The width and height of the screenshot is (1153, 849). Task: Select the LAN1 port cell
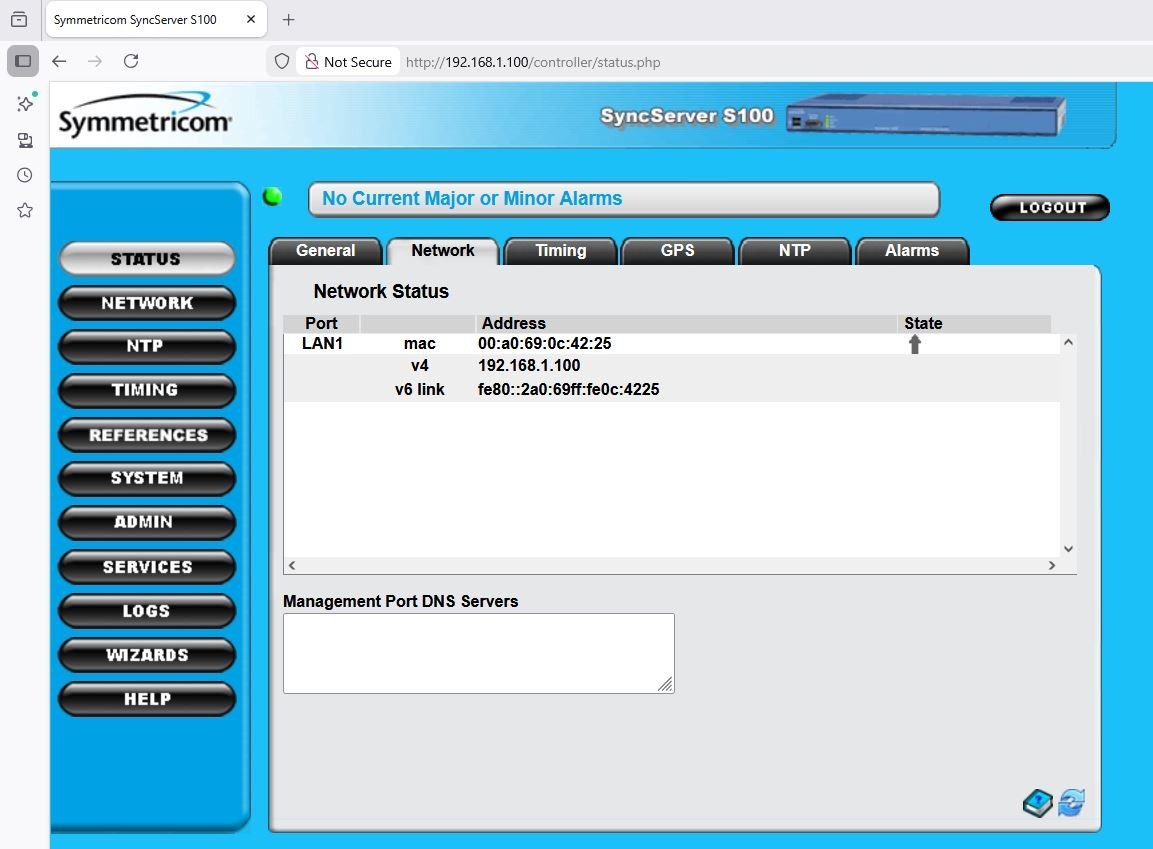[x=322, y=343]
